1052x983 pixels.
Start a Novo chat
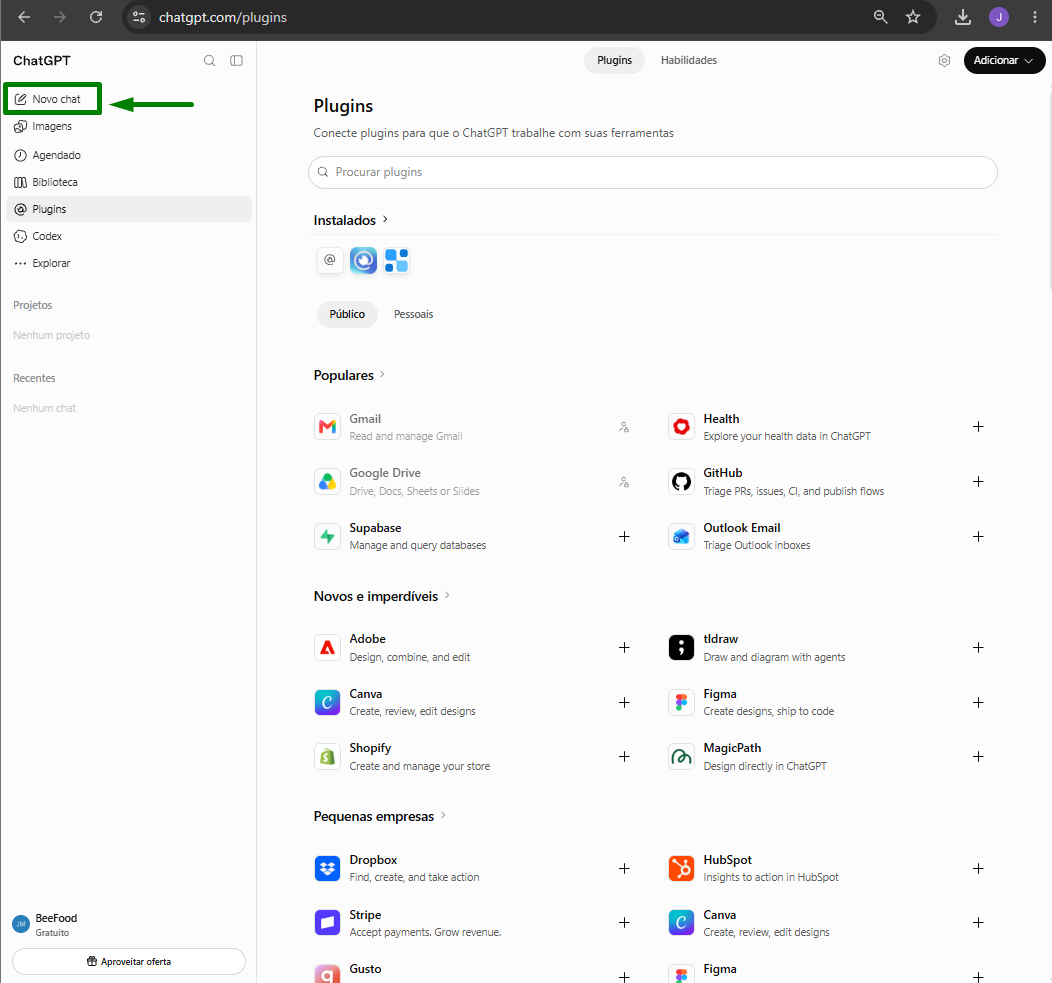pyautogui.click(x=52, y=99)
